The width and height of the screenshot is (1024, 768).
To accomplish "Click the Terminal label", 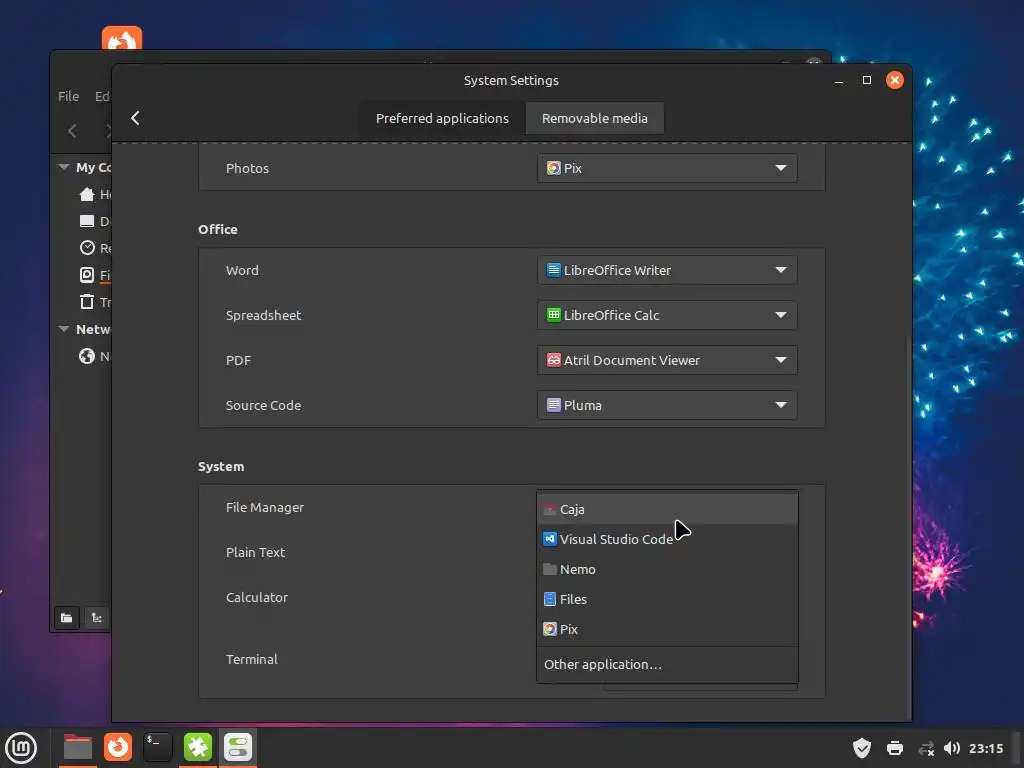I will pyautogui.click(x=251, y=660).
